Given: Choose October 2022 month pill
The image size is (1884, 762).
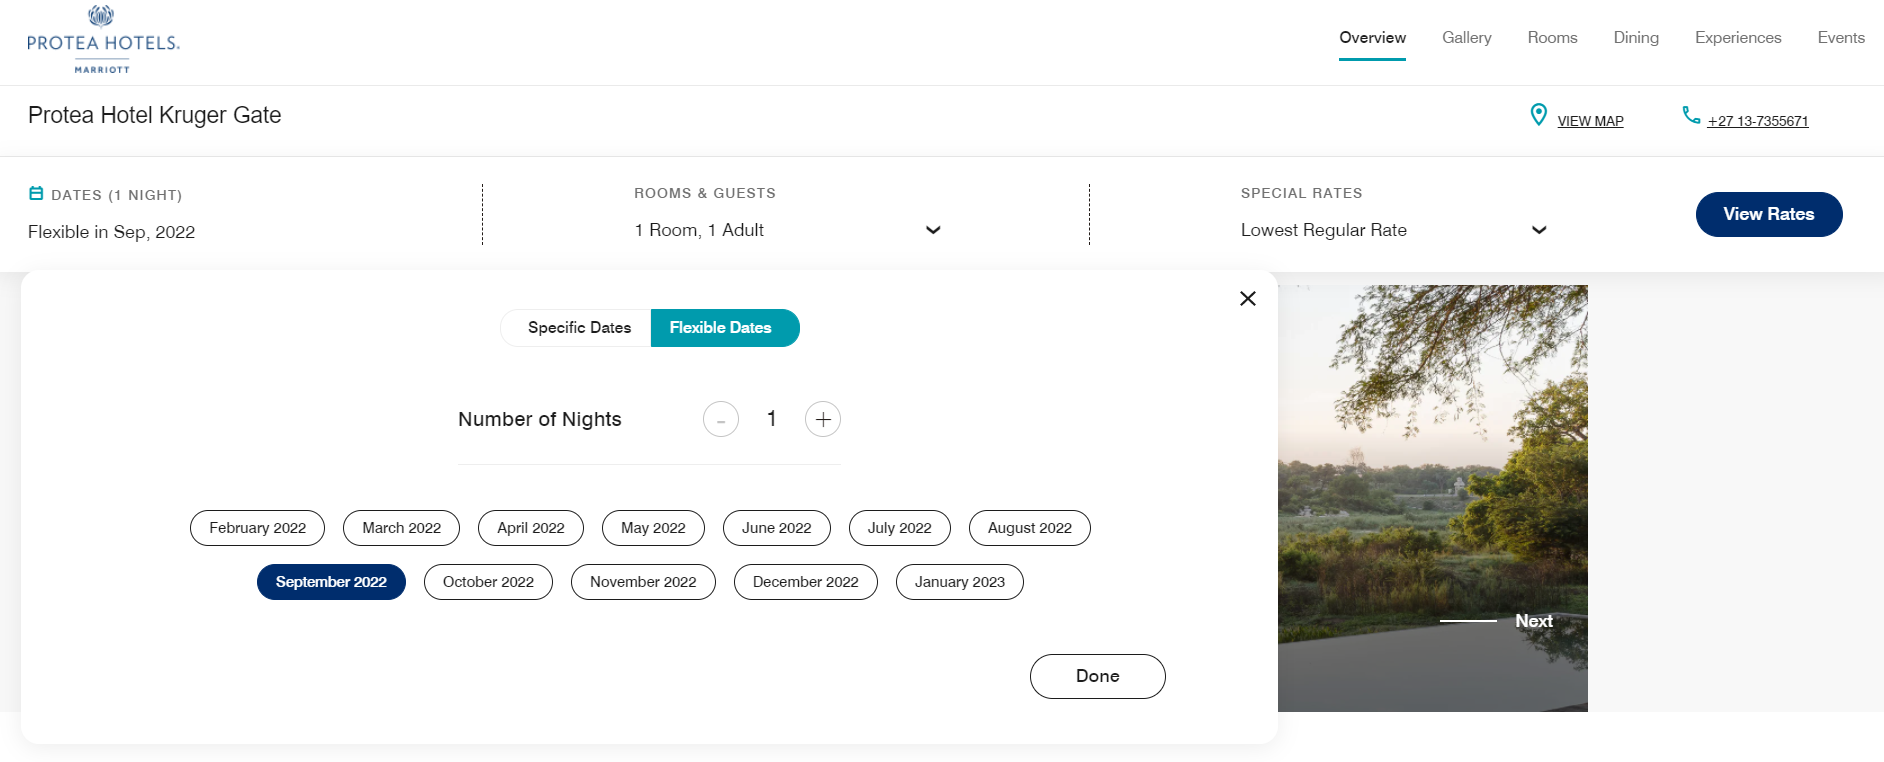Looking at the screenshot, I should (x=488, y=582).
